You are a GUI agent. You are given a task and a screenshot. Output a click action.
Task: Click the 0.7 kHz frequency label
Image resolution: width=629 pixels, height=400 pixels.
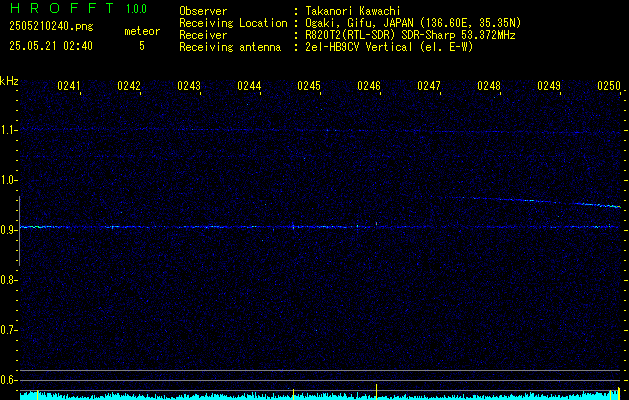point(7,330)
